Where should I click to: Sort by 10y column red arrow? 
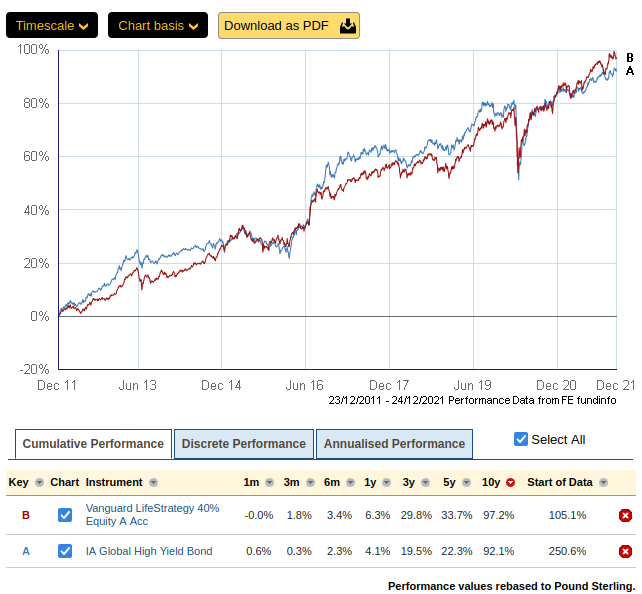click(510, 483)
